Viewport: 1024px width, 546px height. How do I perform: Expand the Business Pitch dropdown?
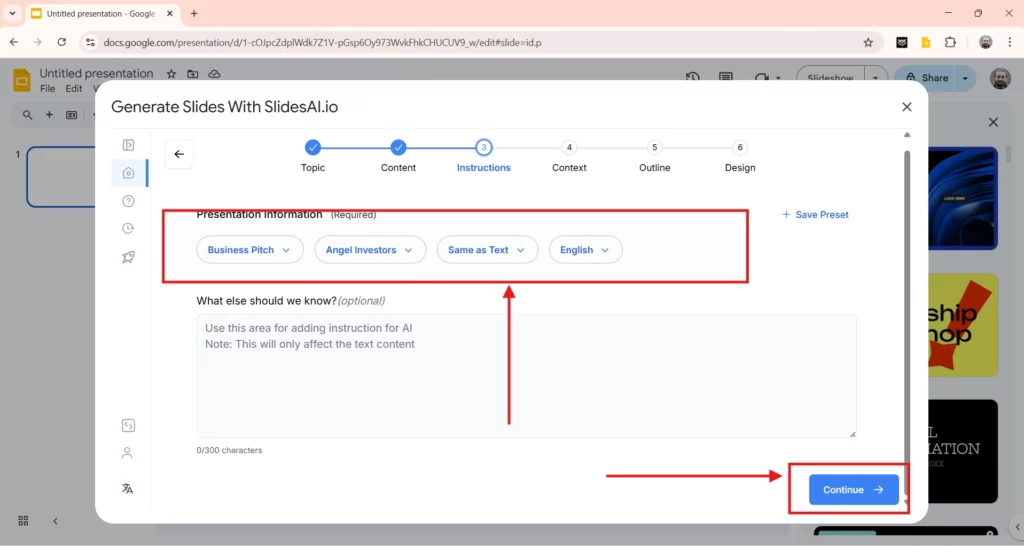coord(250,250)
